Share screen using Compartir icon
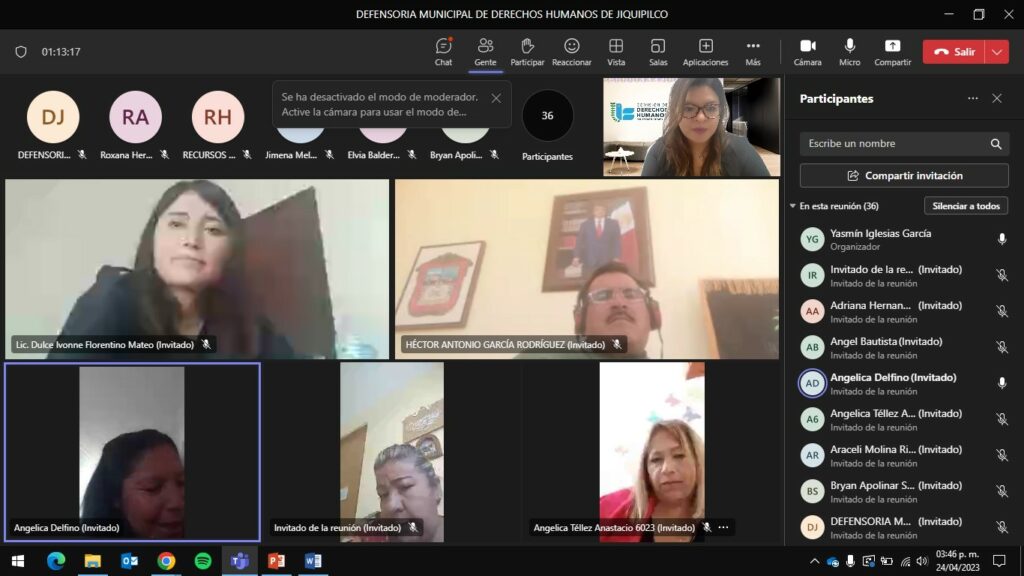The image size is (1024, 576). click(892, 51)
